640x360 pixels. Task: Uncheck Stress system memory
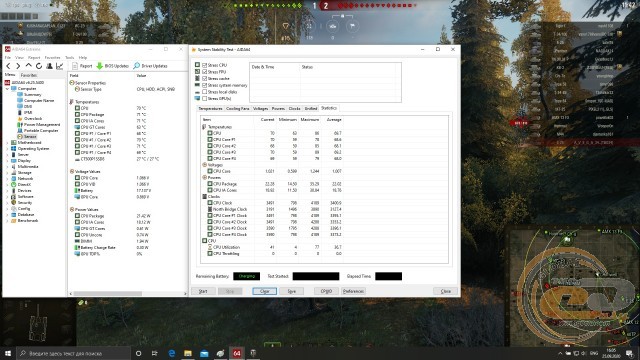(x=205, y=85)
